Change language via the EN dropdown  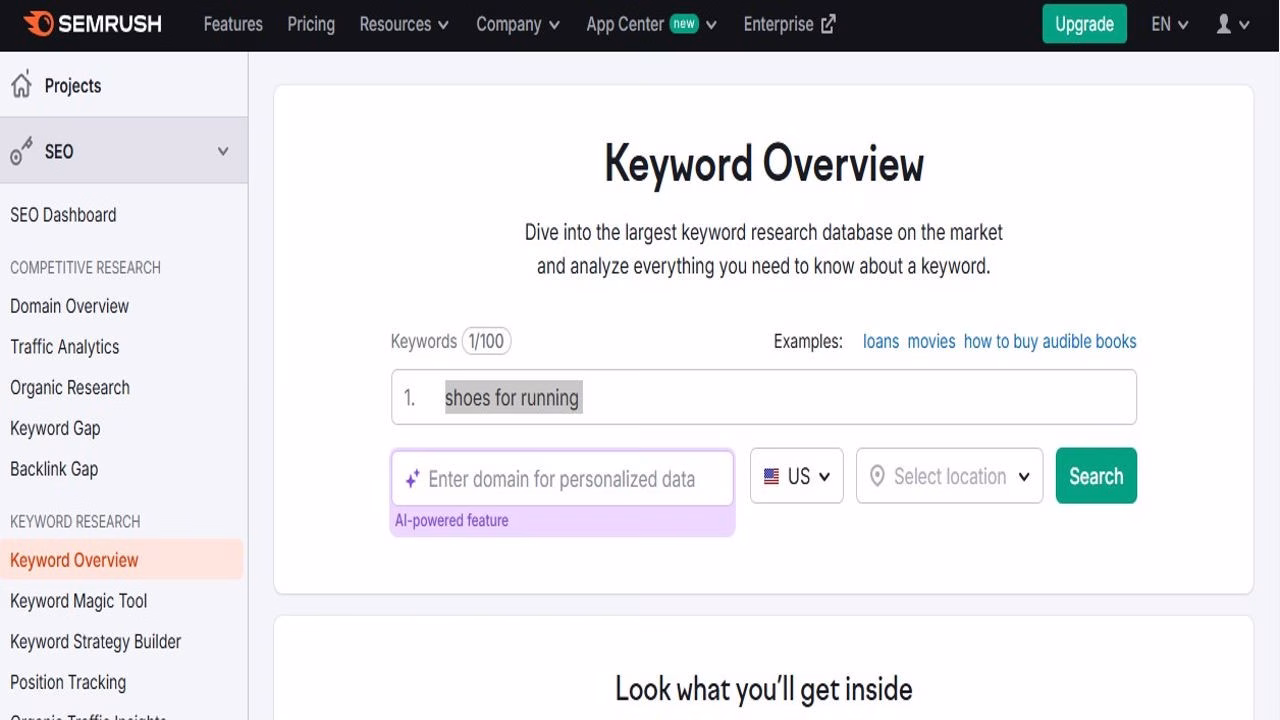pos(1168,24)
